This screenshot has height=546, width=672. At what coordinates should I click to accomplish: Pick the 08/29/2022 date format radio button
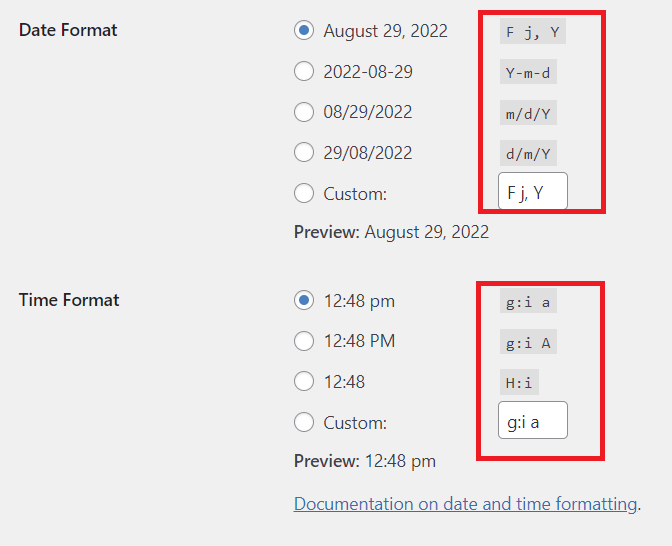click(x=304, y=112)
